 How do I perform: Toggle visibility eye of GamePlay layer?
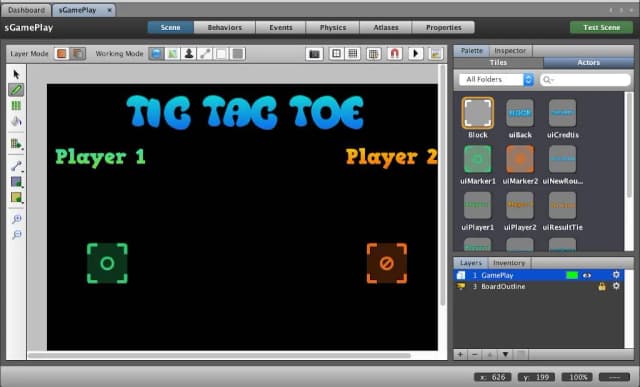point(587,276)
